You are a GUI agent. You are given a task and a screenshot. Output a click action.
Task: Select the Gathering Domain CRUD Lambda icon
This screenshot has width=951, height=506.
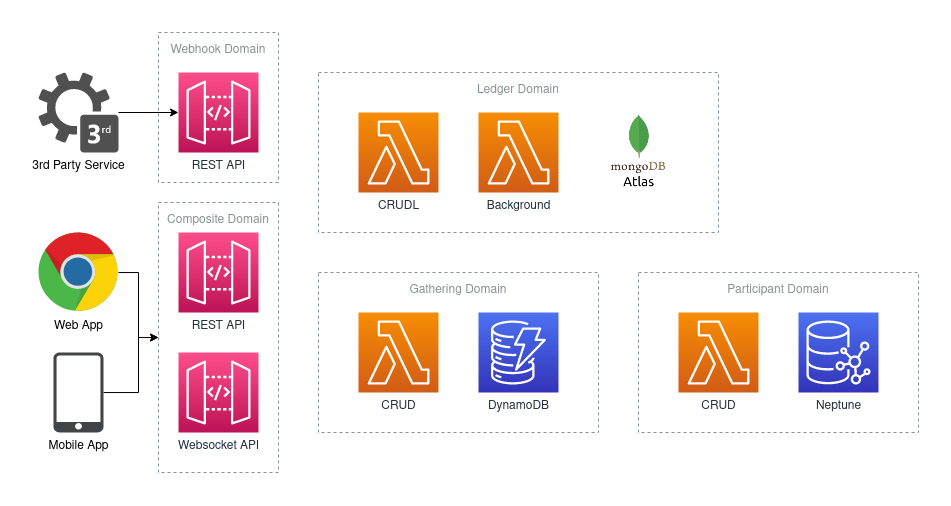(x=398, y=353)
